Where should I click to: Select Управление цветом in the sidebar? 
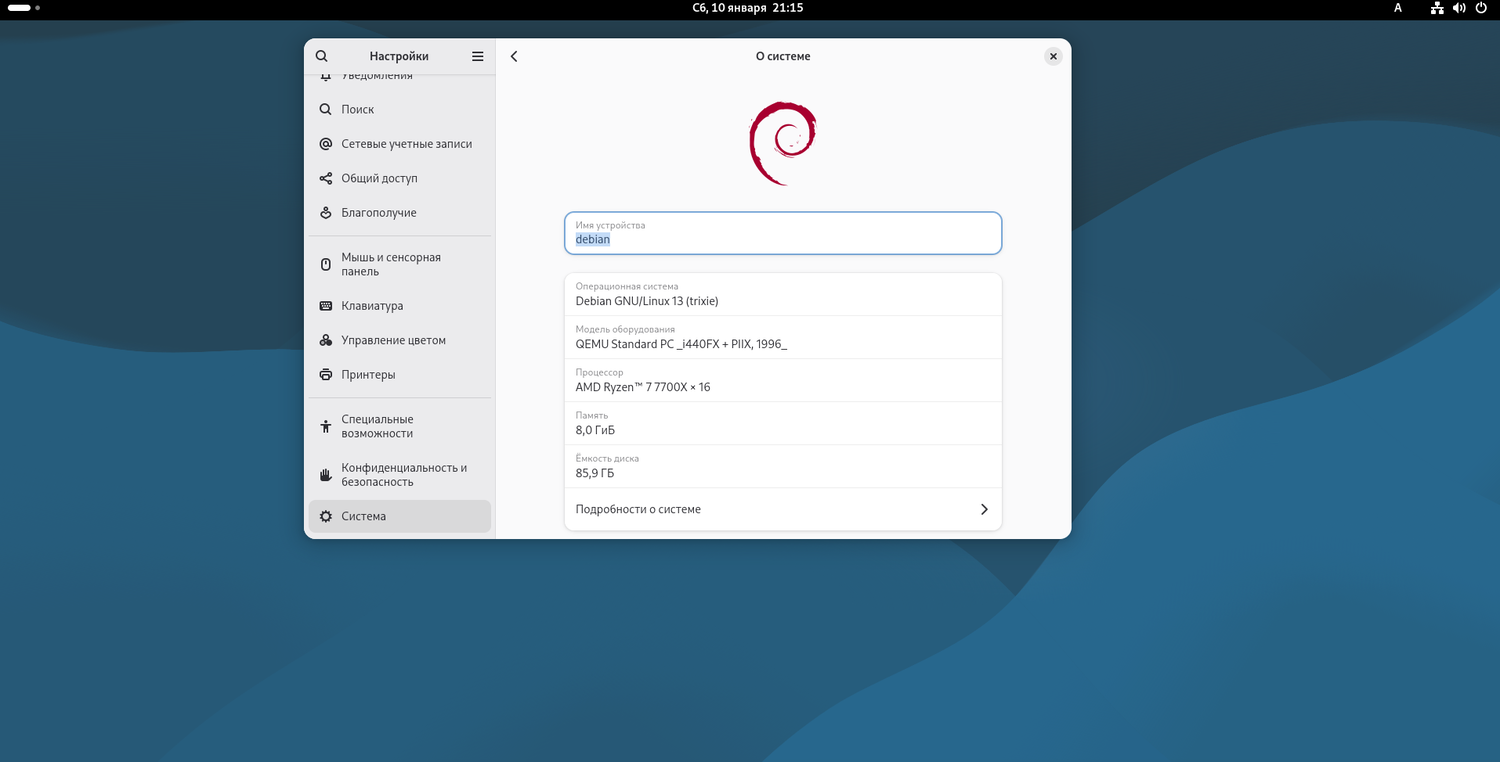[400, 340]
